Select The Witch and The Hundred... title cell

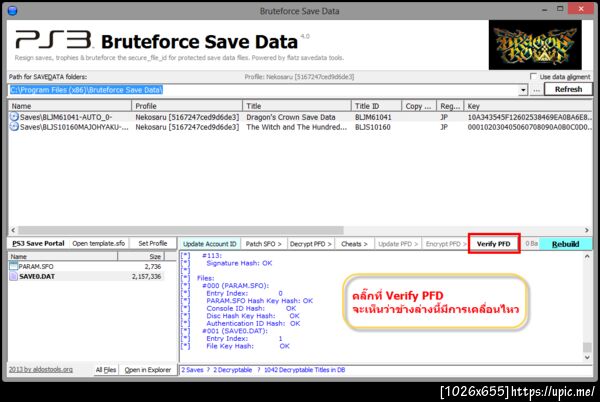[x=296, y=127]
